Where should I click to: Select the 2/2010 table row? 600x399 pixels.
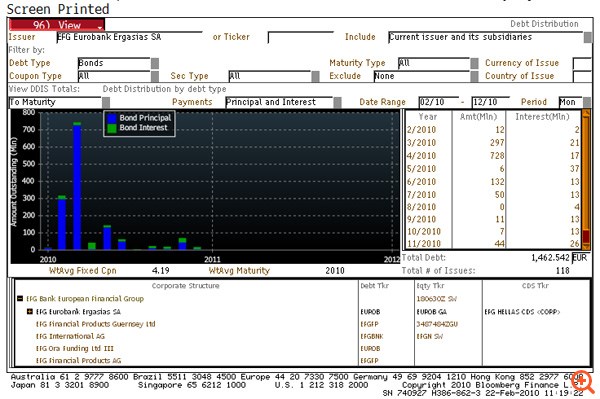[x=493, y=130]
